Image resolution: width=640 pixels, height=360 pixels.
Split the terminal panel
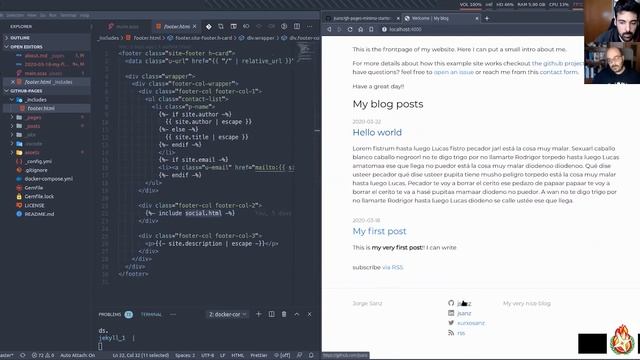coord(271,314)
